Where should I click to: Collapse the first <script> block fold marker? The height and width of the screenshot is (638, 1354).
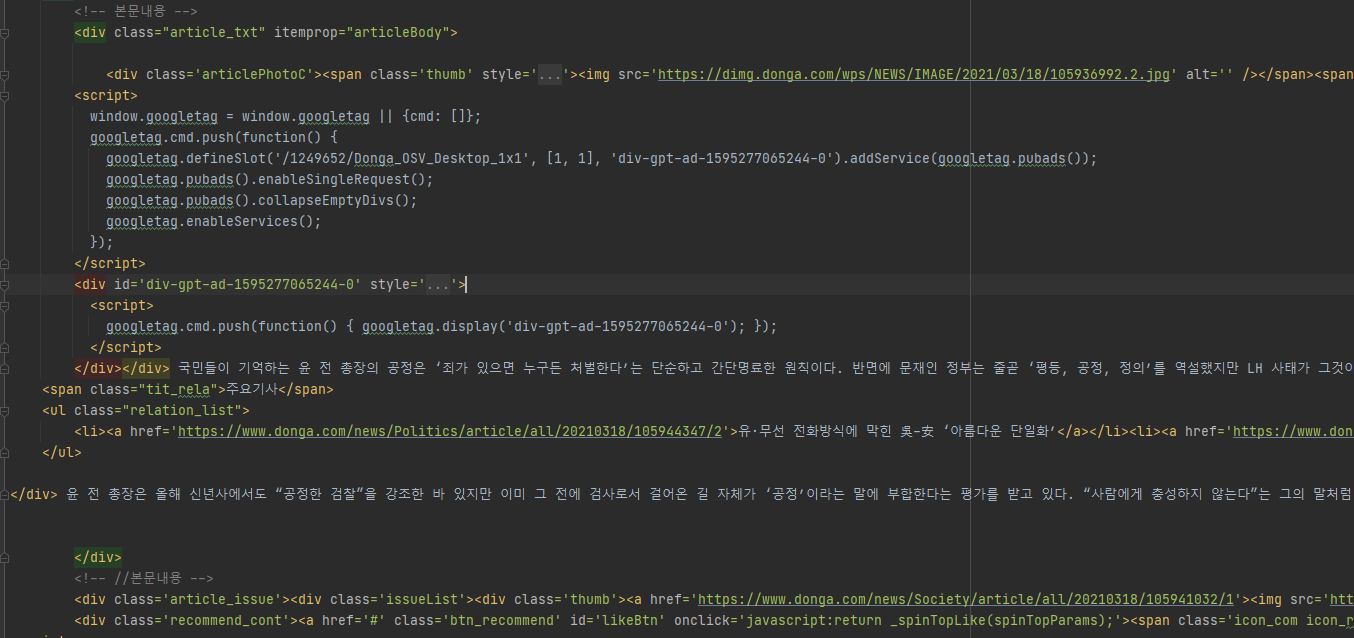click(5, 96)
